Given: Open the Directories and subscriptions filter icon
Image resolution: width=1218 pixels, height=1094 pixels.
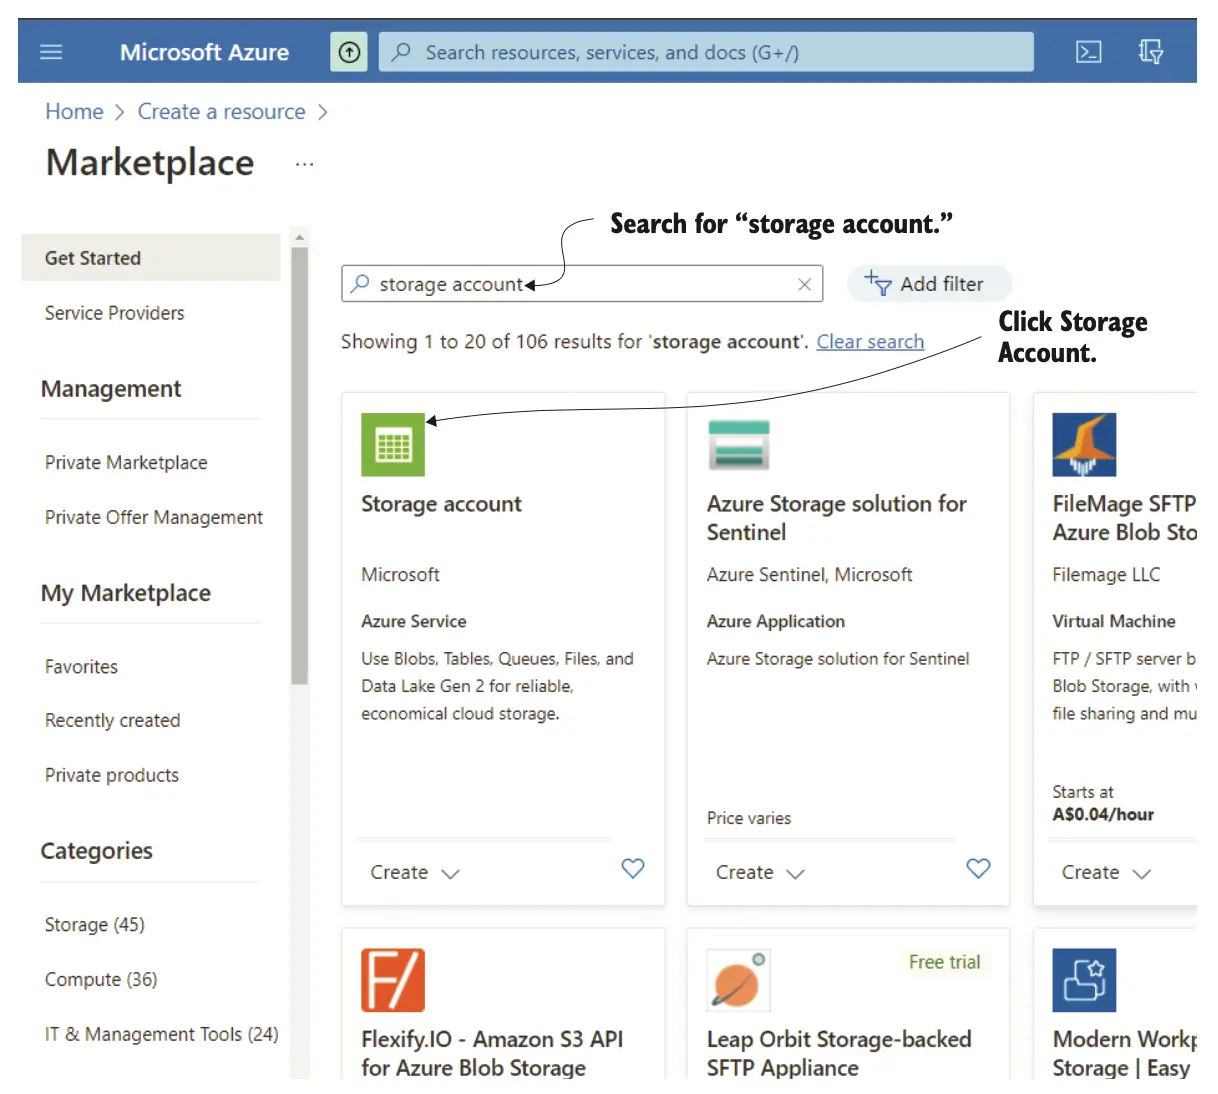Looking at the screenshot, I should 1150,52.
